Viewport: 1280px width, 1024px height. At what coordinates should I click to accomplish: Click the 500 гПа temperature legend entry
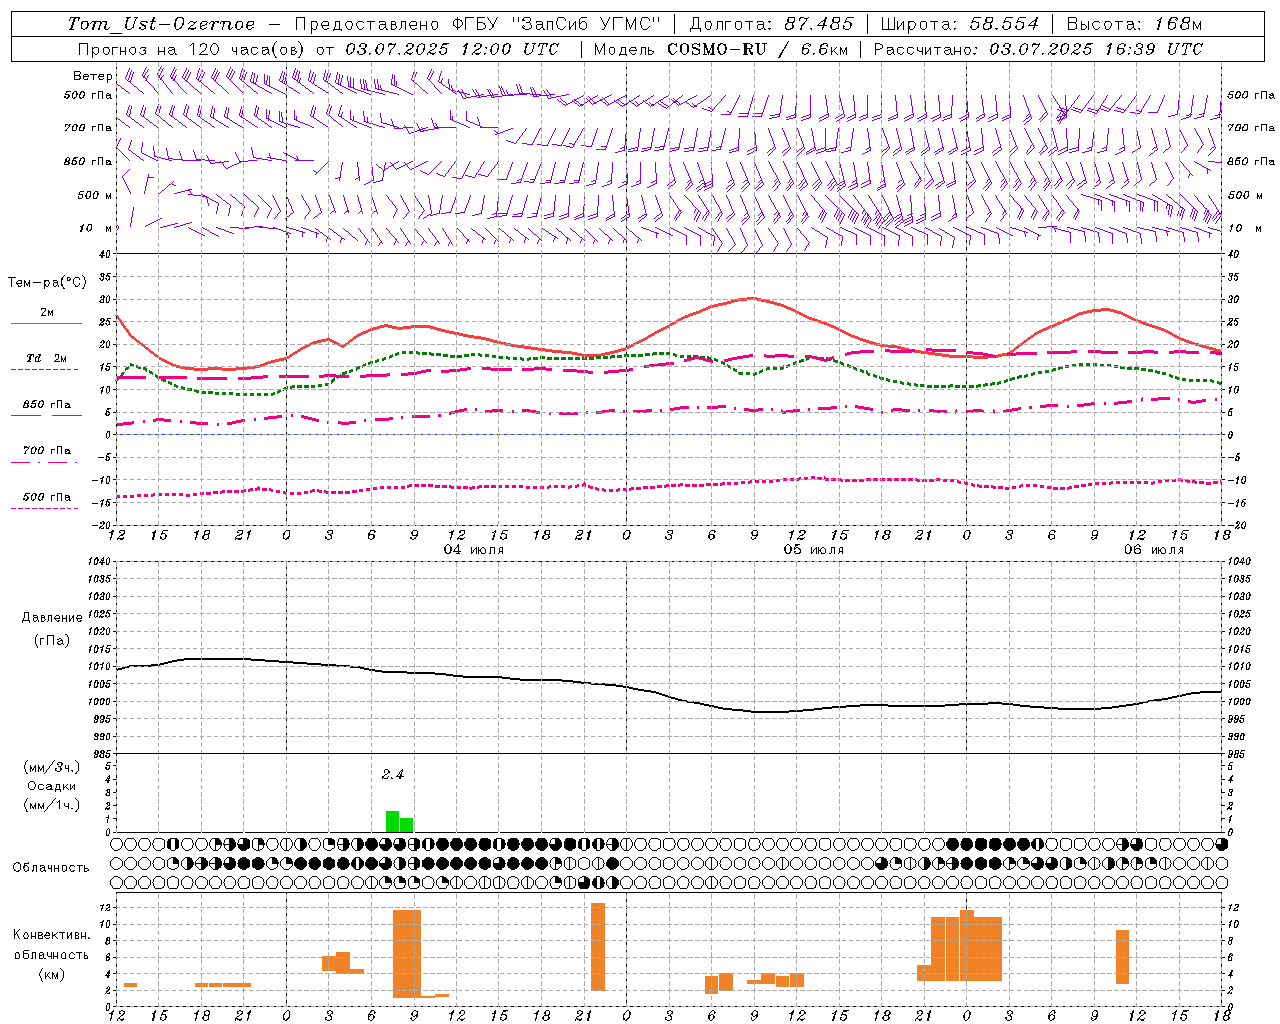click(47, 496)
